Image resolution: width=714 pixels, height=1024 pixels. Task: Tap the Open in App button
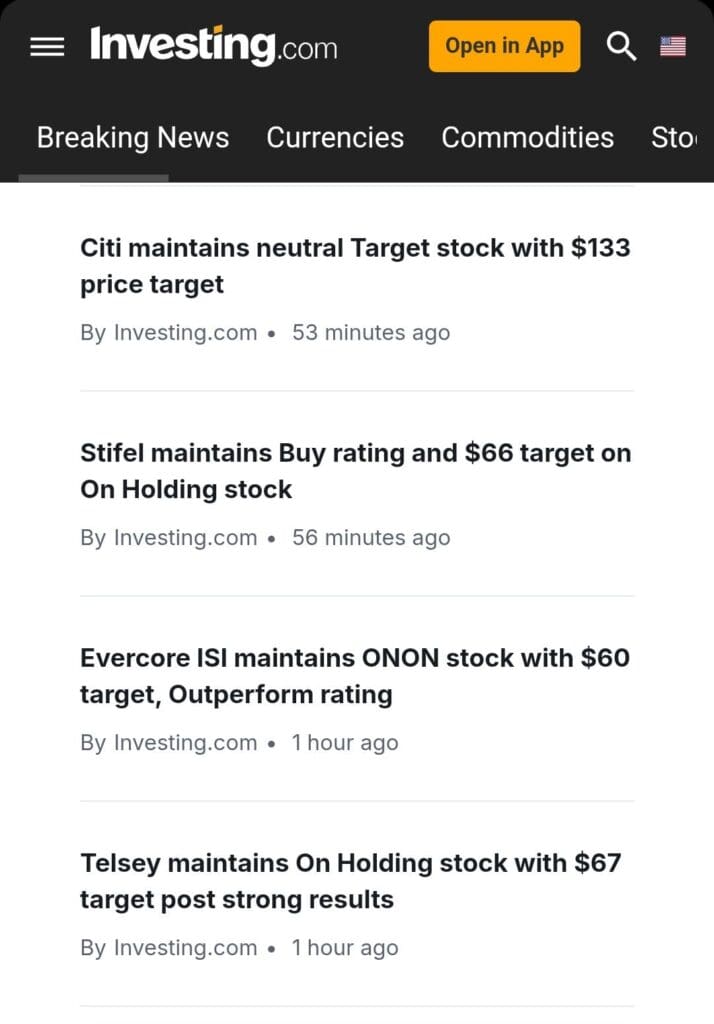click(504, 46)
